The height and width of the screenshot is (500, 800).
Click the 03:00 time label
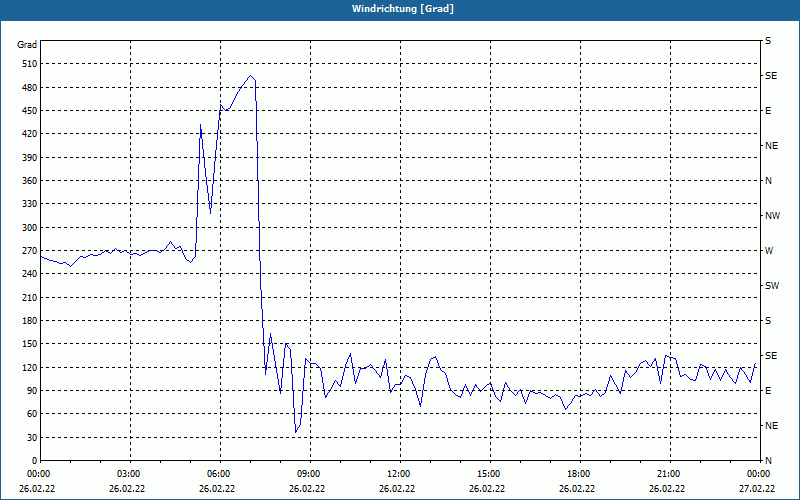[131, 474]
